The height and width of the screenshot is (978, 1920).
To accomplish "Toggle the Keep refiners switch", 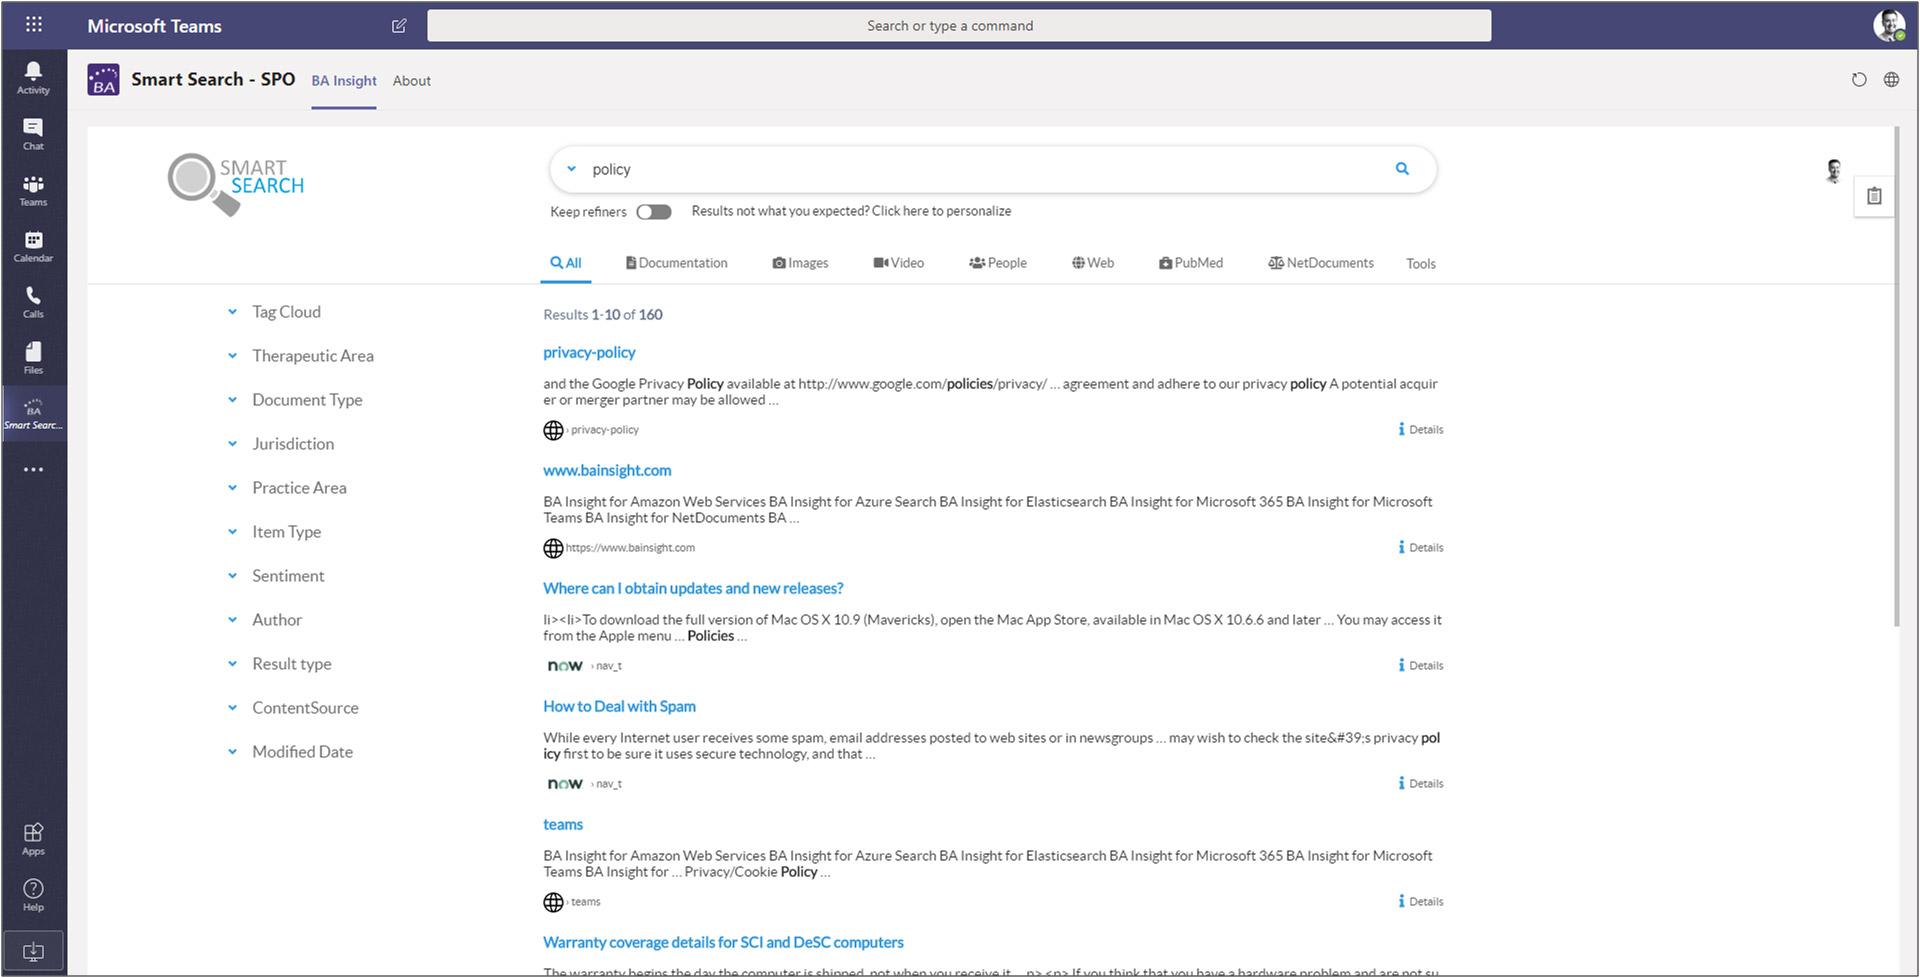I will [654, 212].
